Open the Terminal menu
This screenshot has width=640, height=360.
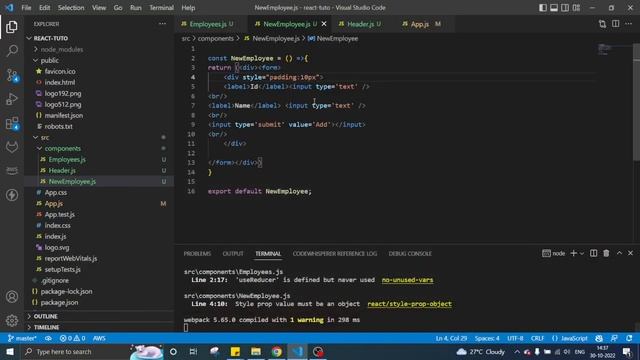pyautogui.click(x=161, y=8)
